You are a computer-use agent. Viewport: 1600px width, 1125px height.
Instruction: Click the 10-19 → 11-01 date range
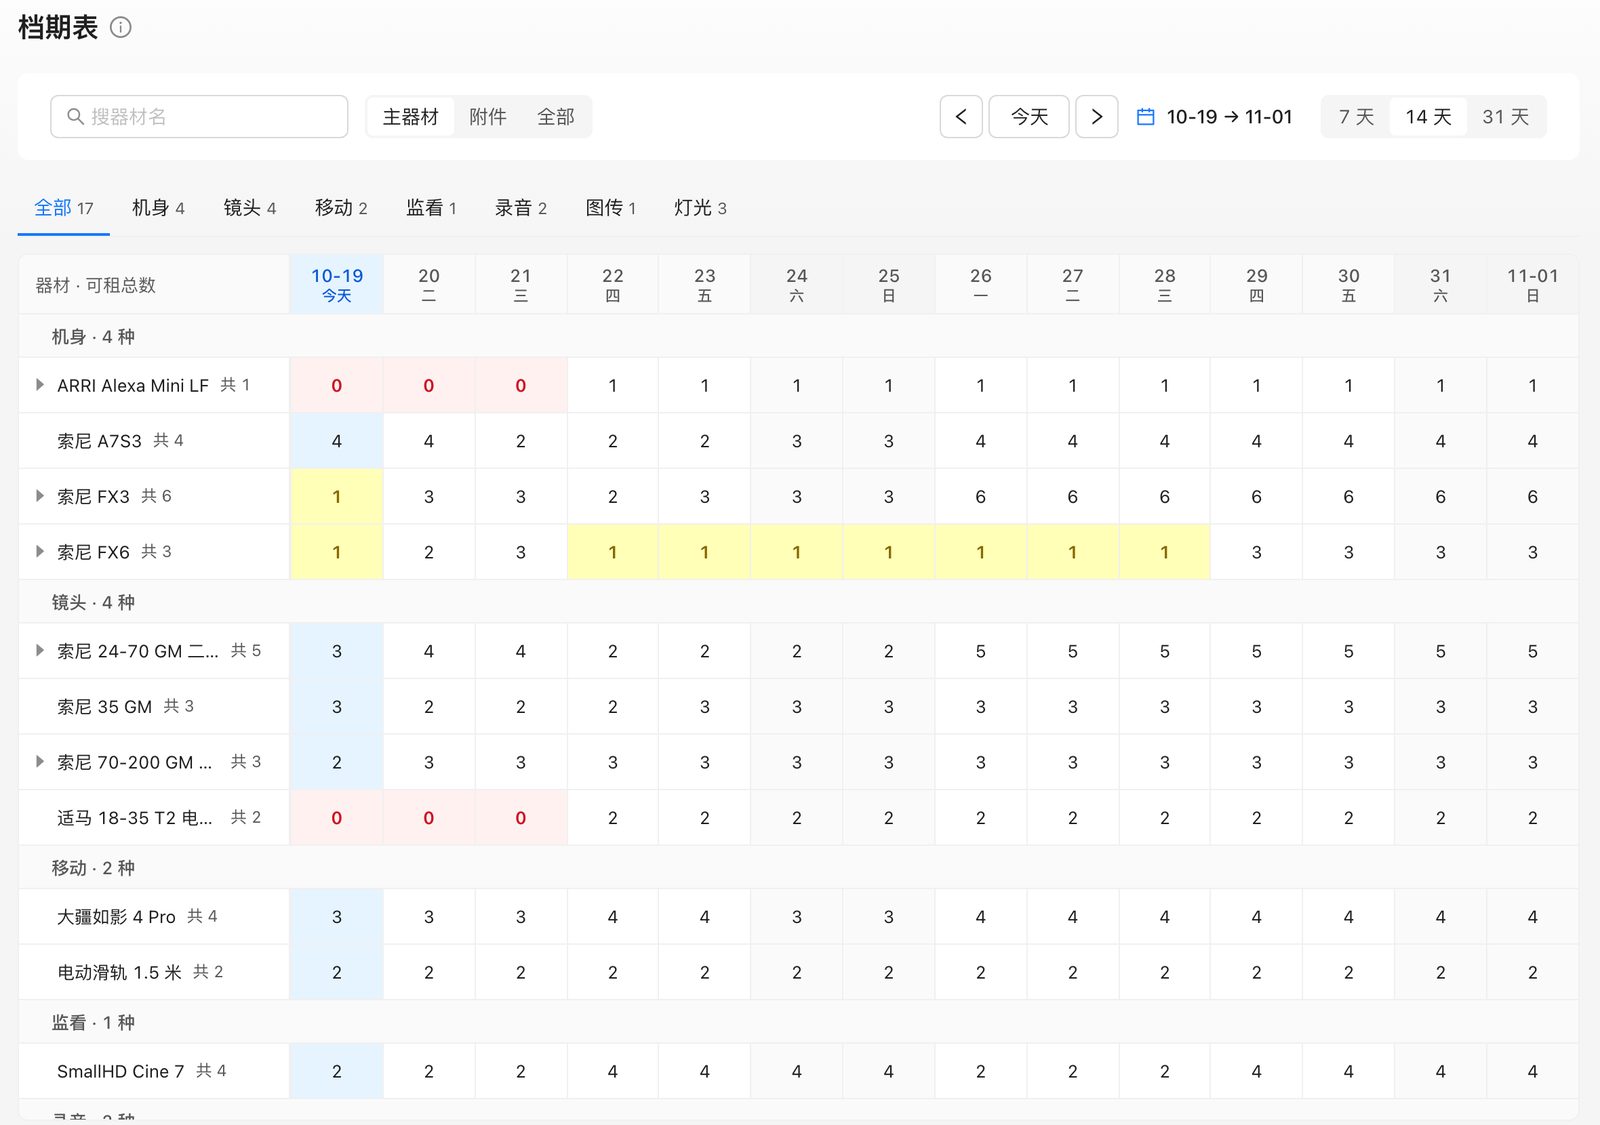1229,117
